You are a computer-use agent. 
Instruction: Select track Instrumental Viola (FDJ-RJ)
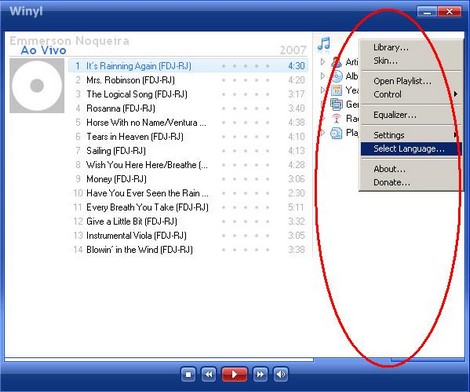click(188, 235)
